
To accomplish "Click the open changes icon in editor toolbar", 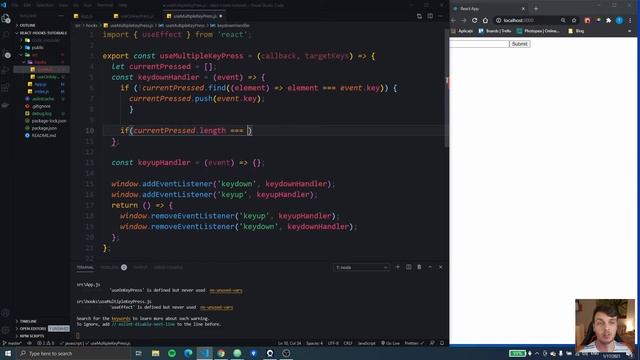I will (419, 16).
